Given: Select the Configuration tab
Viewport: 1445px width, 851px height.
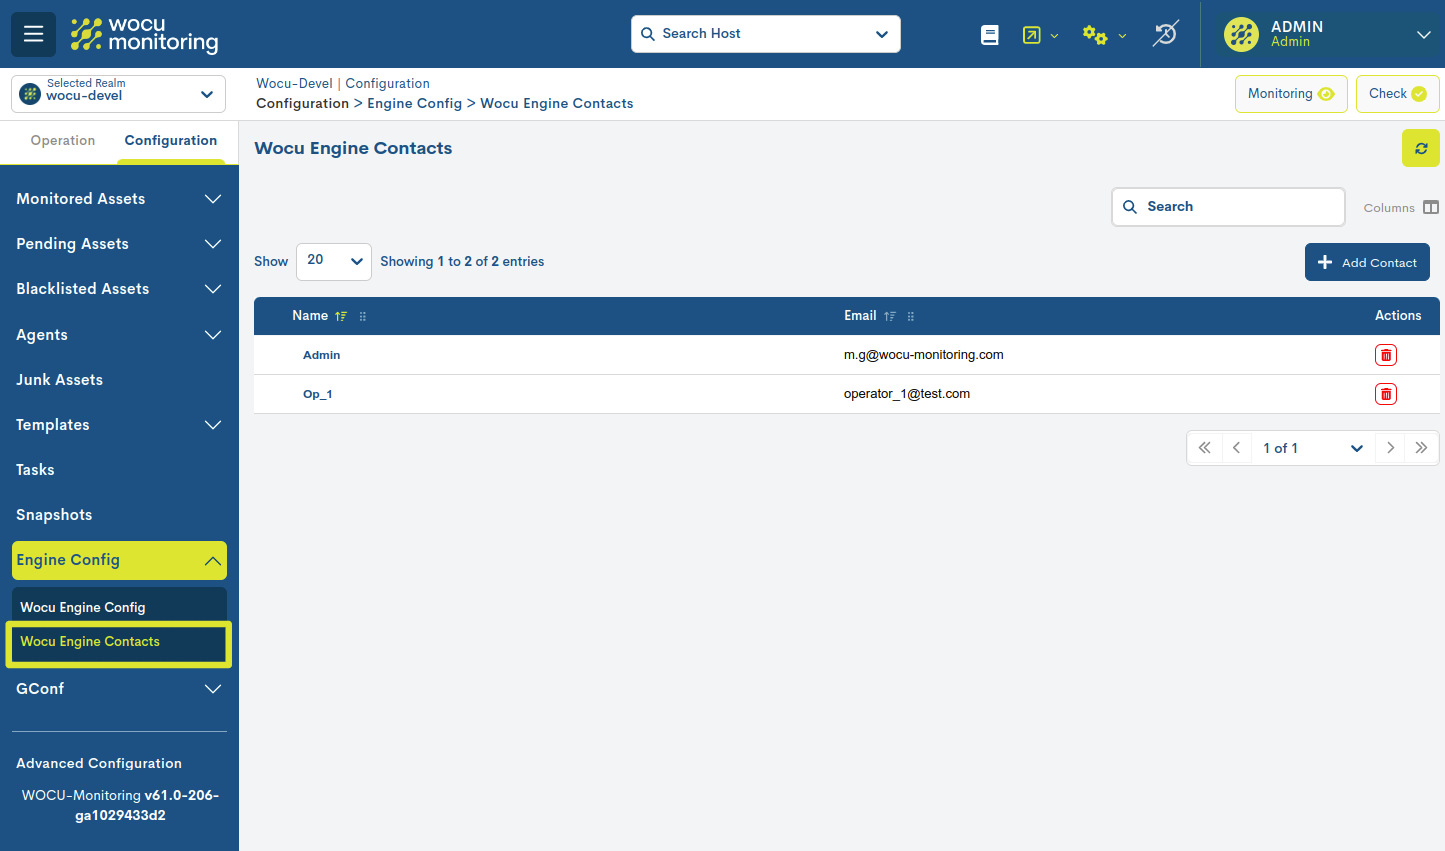Looking at the screenshot, I should [171, 141].
